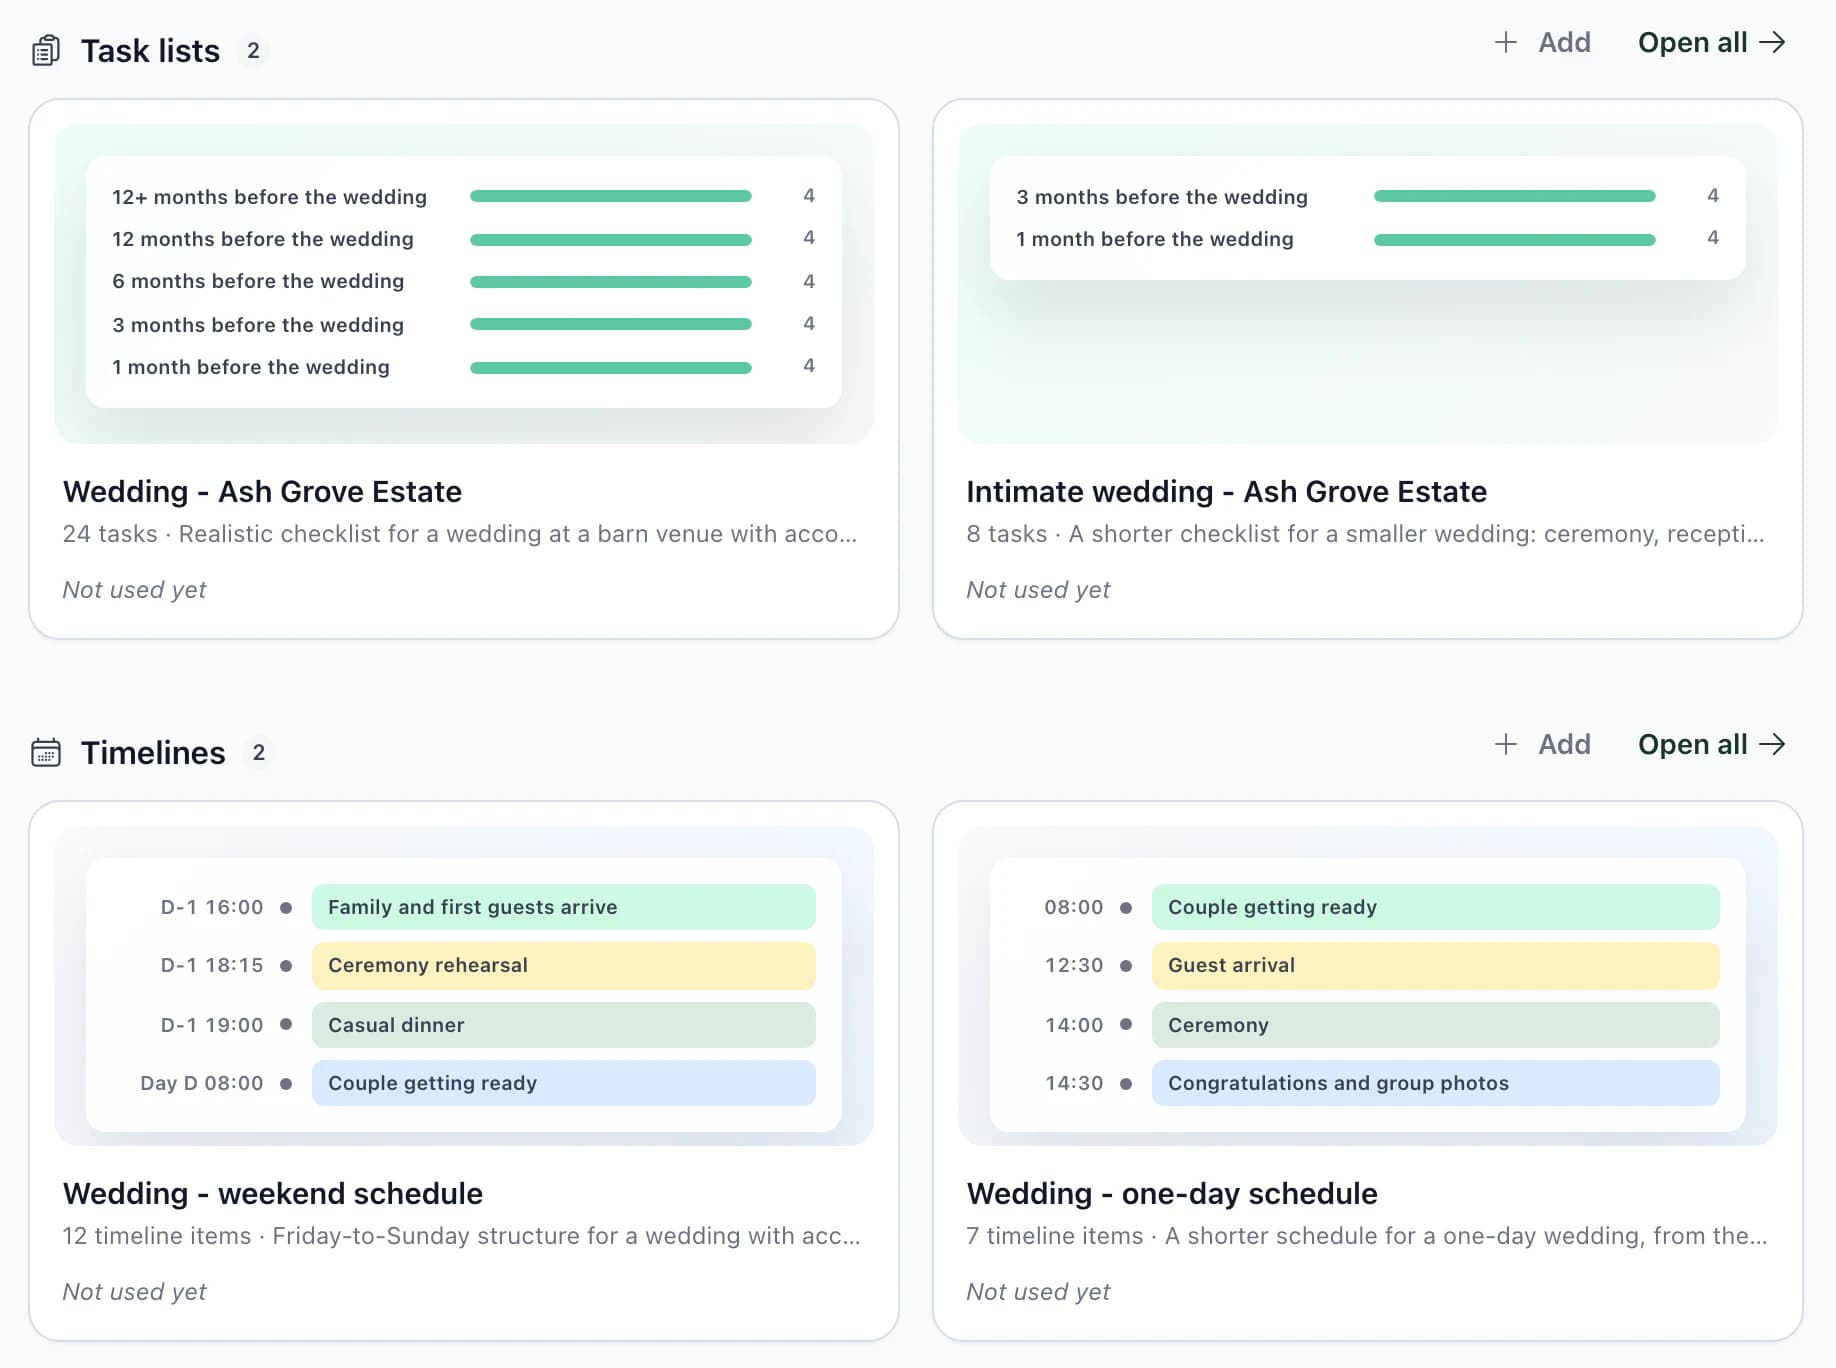This screenshot has width=1836, height=1368.
Task: Click the 'Guest arrival' timeline item
Action: point(1436,965)
